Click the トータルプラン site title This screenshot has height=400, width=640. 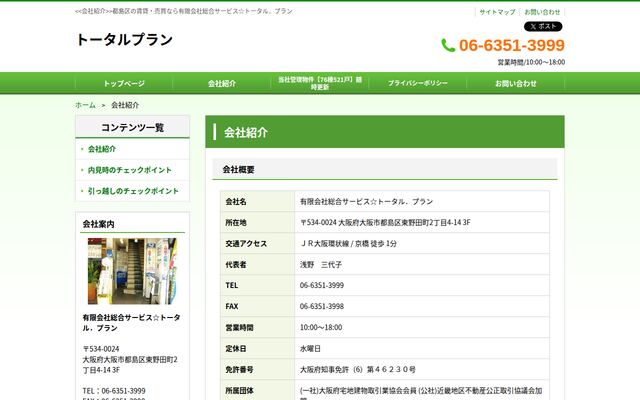pos(124,40)
